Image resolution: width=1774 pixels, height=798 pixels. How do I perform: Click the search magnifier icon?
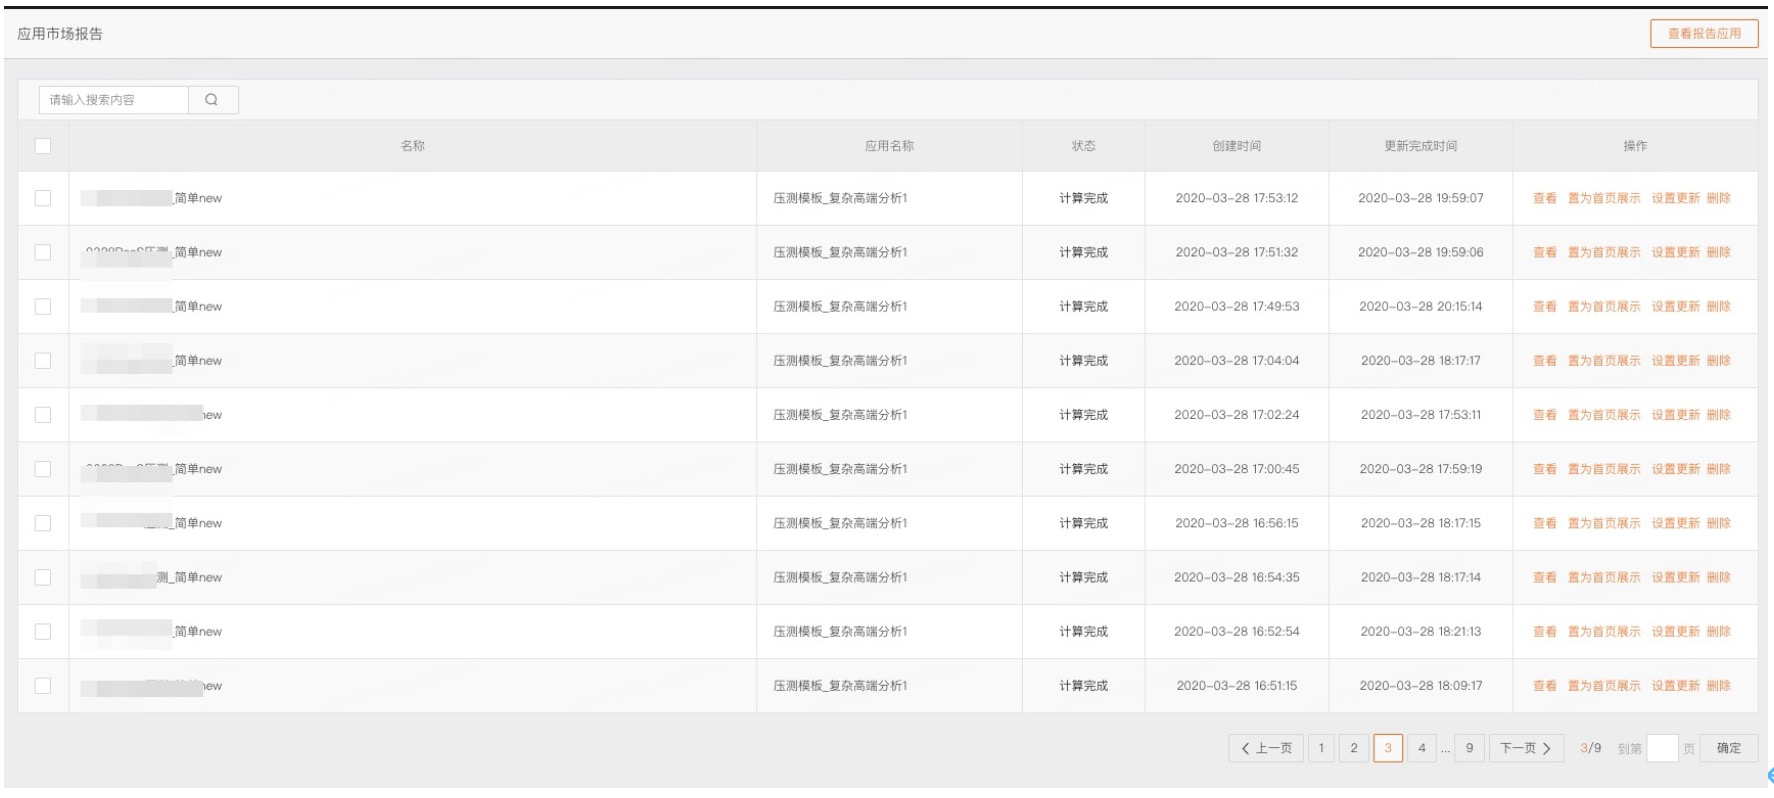[x=212, y=100]
